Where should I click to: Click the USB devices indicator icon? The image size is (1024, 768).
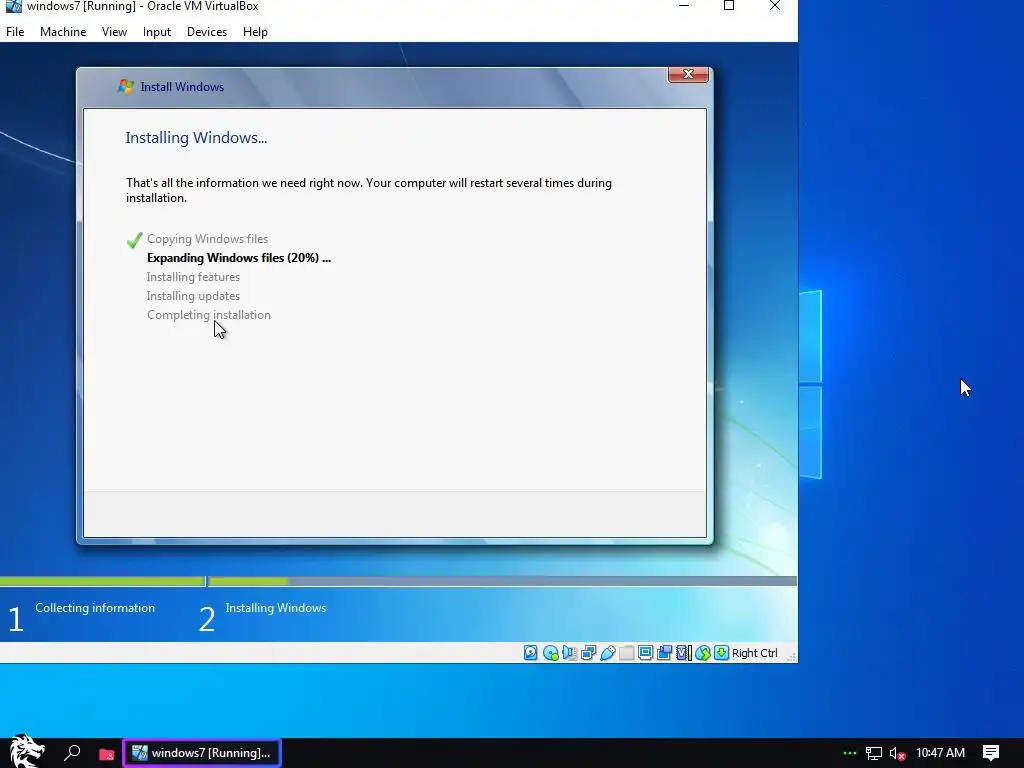point(607,652)
